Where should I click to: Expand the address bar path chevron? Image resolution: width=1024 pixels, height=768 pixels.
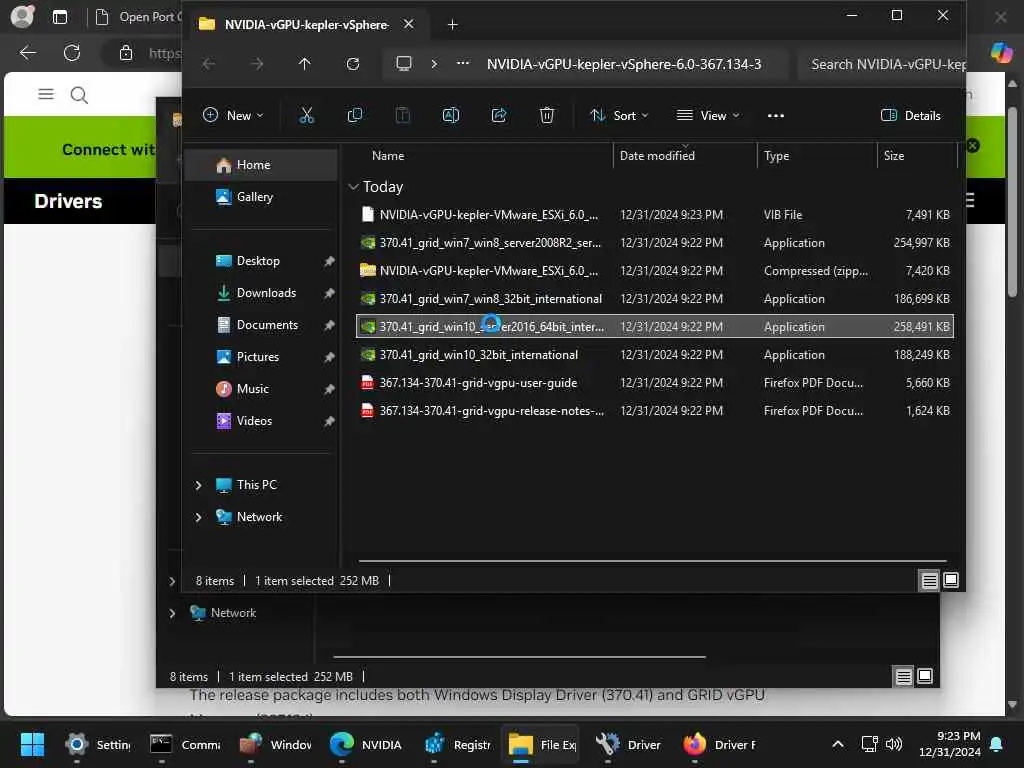click(x=434, y=64)
